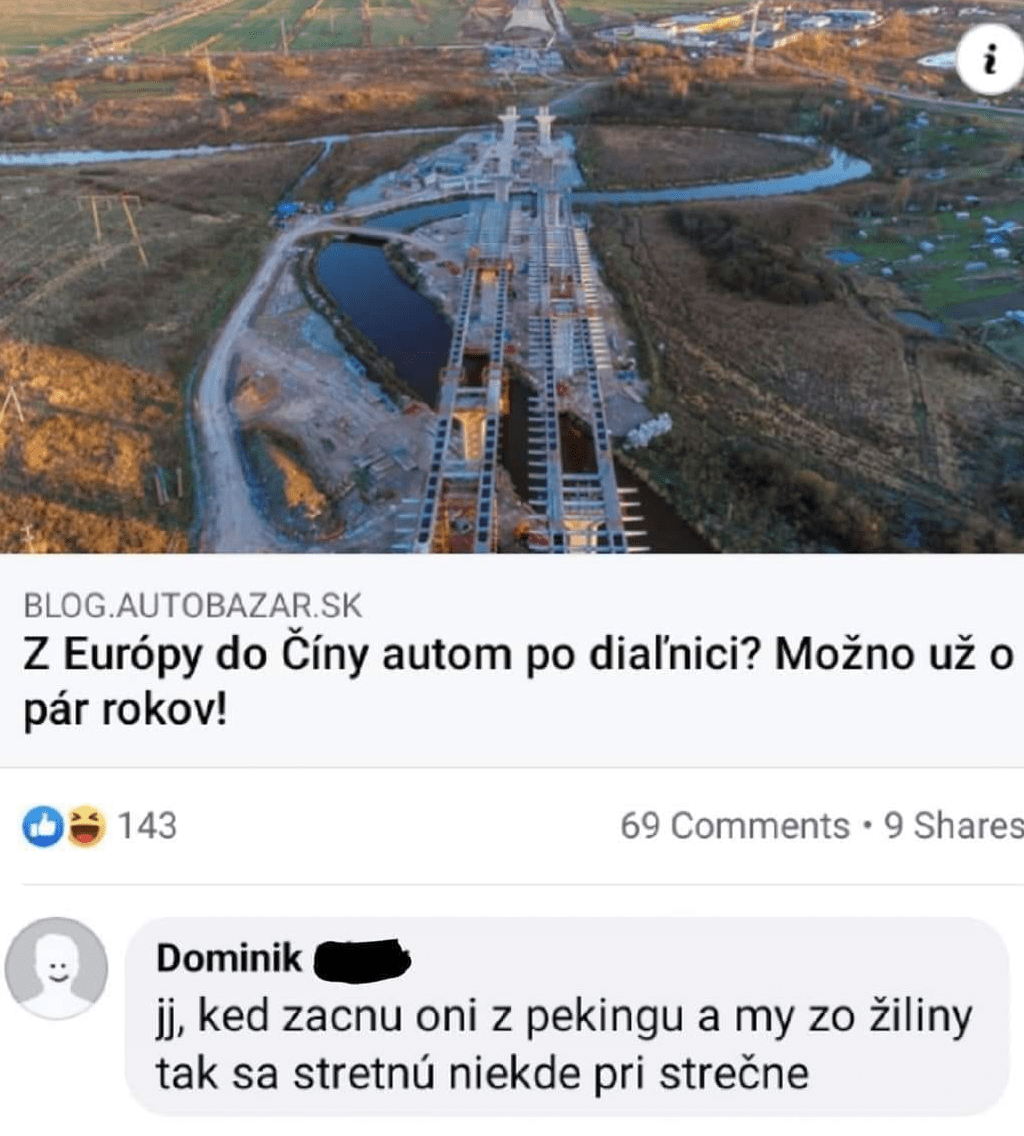Open the aerial highway construction preview photo
The image size is (1024, 1136).
[x=512, y=276]
